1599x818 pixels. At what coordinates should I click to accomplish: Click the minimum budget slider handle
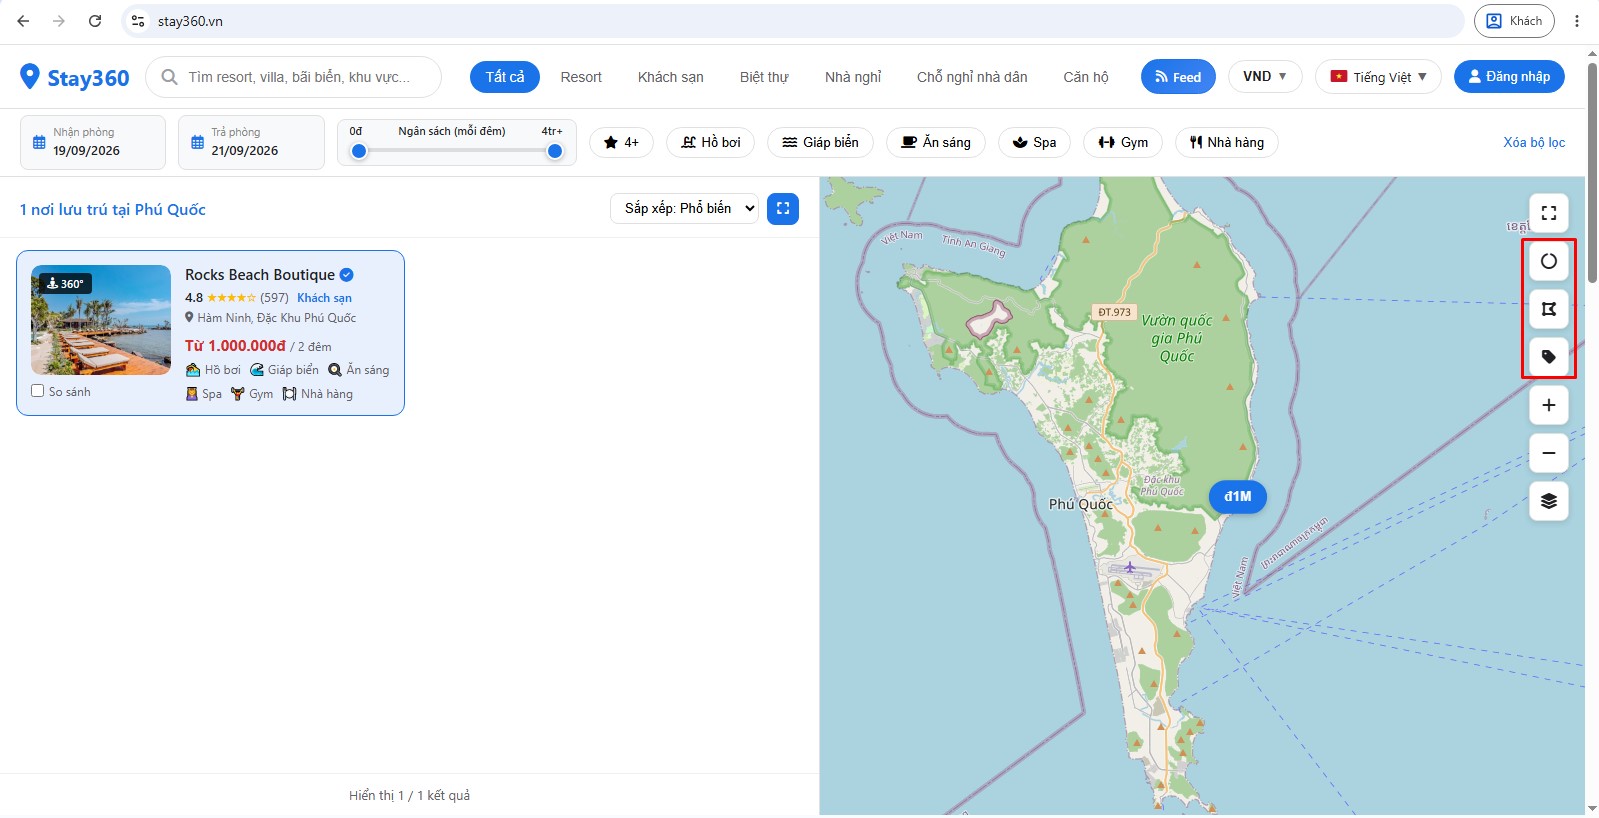[x=359, y=151]
